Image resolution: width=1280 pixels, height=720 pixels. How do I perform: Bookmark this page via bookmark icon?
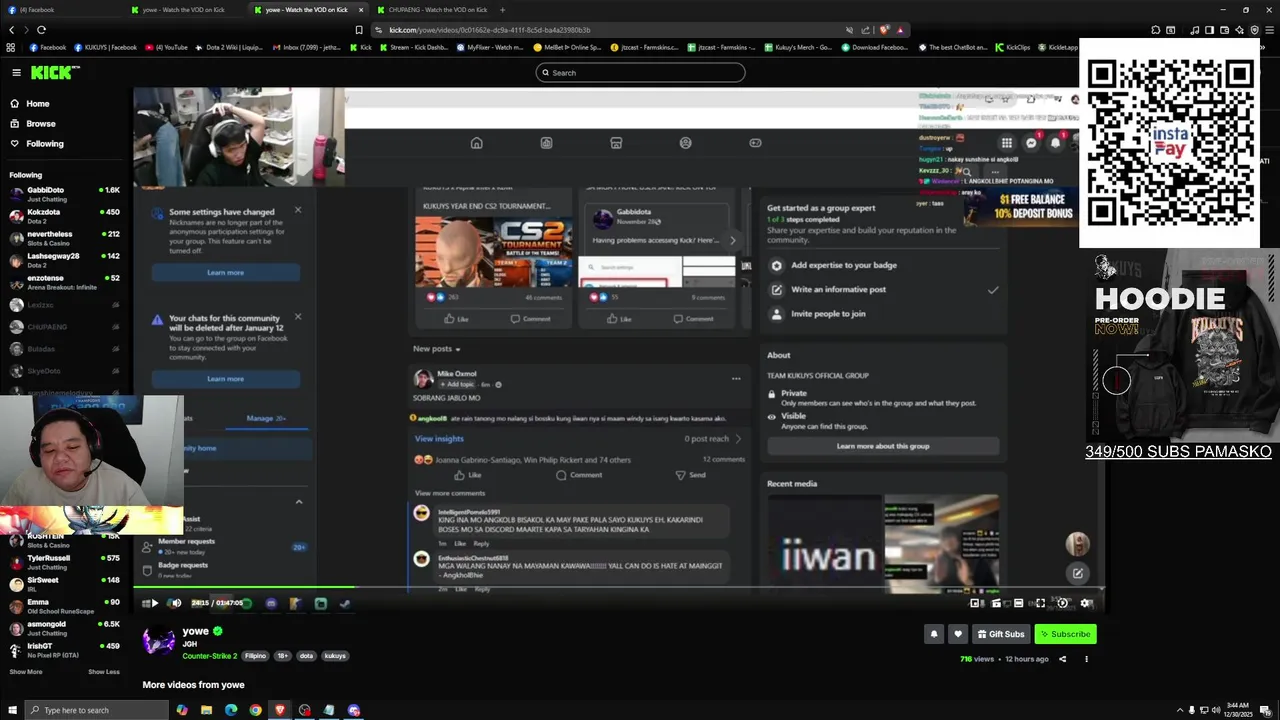coord(359,30)
